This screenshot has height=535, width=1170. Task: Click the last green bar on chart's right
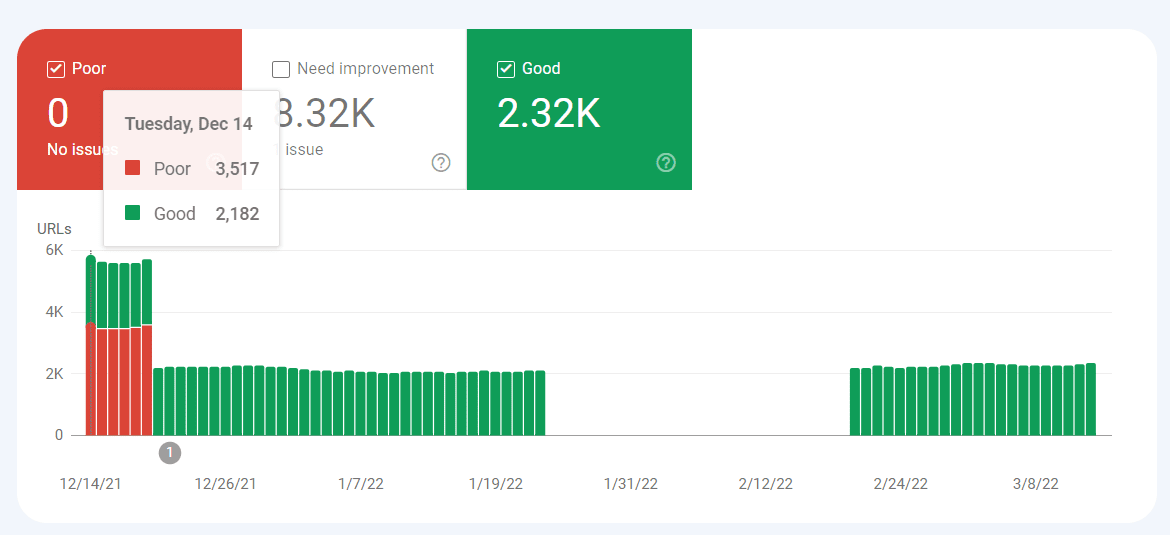(1091, 400)
